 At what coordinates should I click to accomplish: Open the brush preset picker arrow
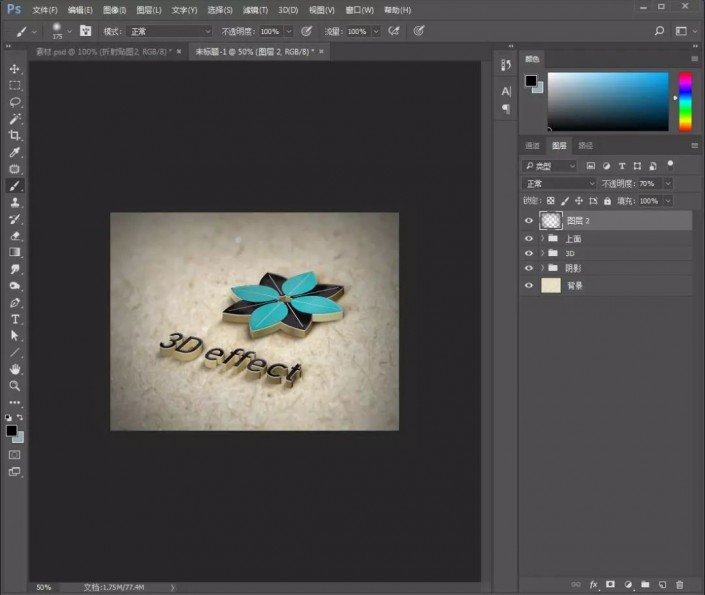(x=69, y=31)
